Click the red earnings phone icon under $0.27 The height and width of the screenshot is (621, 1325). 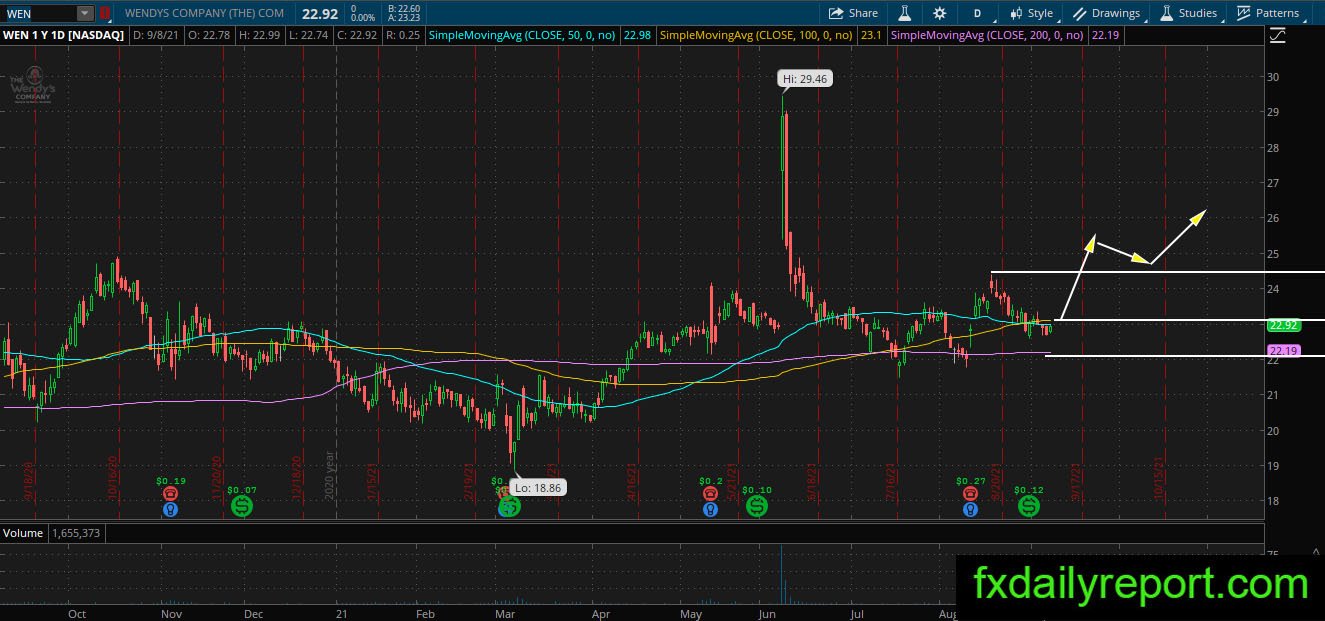tap(970, 494)
